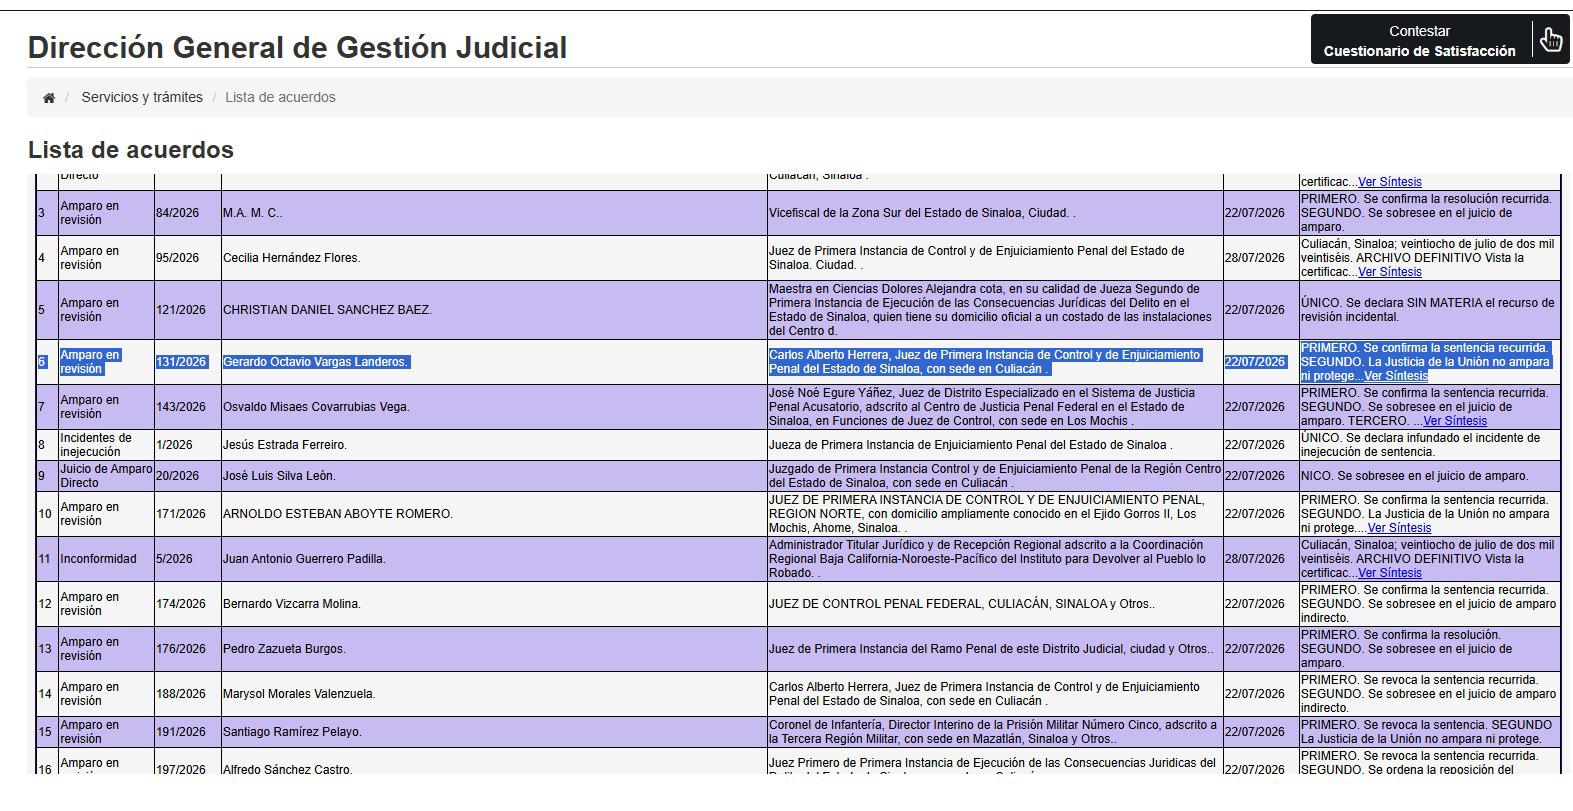Screen dimensions: 1573x811
Task: Click Lista de acuerdos breadcrumb item
Action: click(x=280, y=97)
